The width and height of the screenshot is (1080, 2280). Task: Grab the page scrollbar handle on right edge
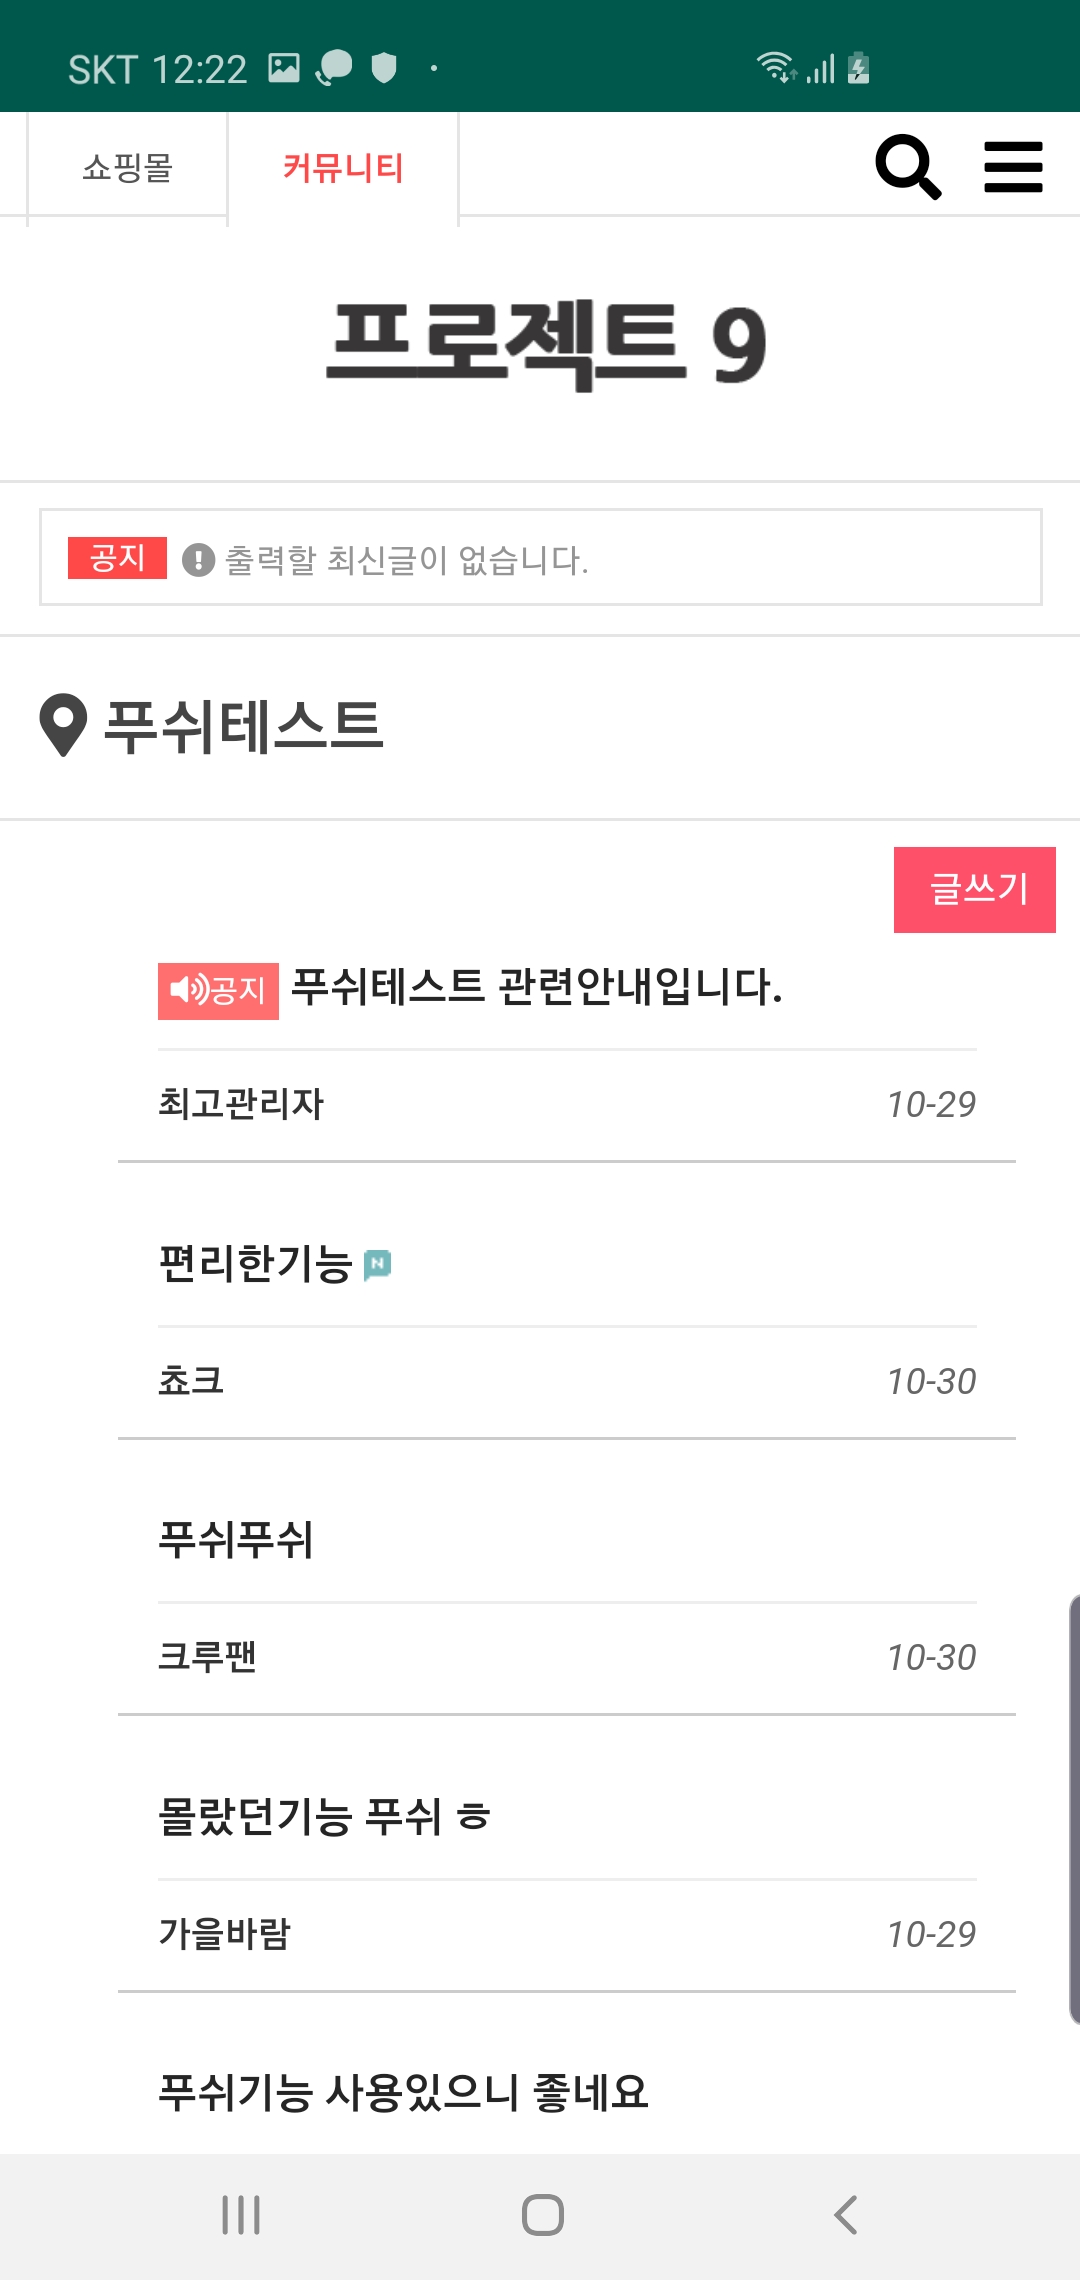(x=1073, y=1810)
